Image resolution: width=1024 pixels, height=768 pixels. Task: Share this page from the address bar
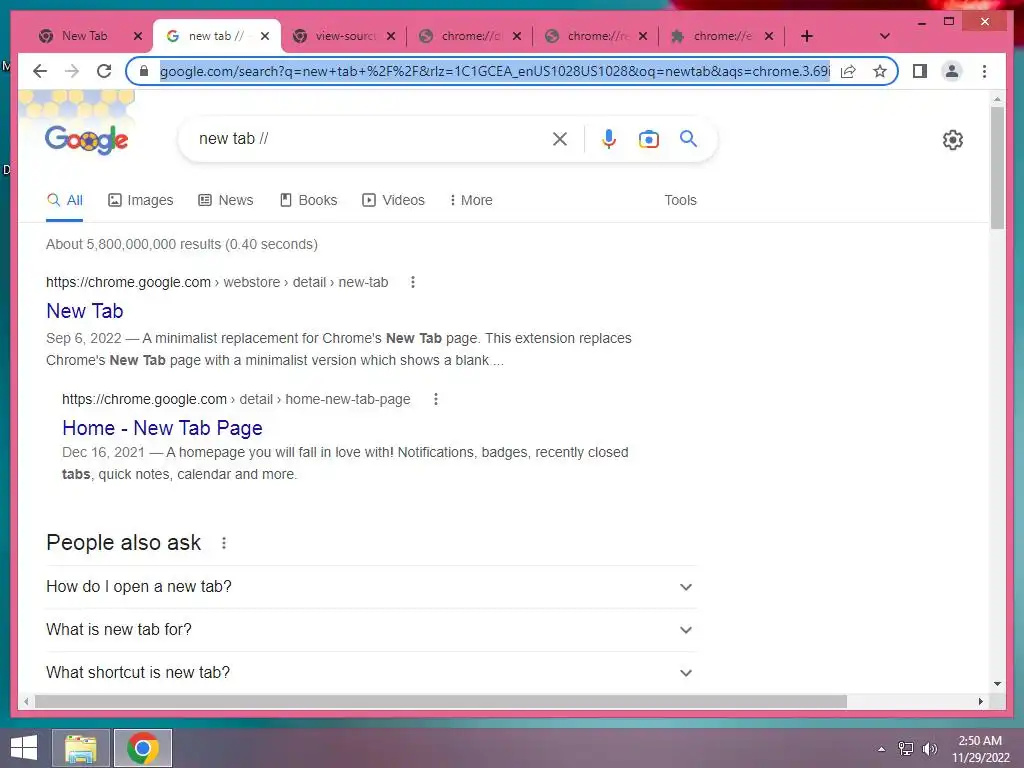[848, 71]
